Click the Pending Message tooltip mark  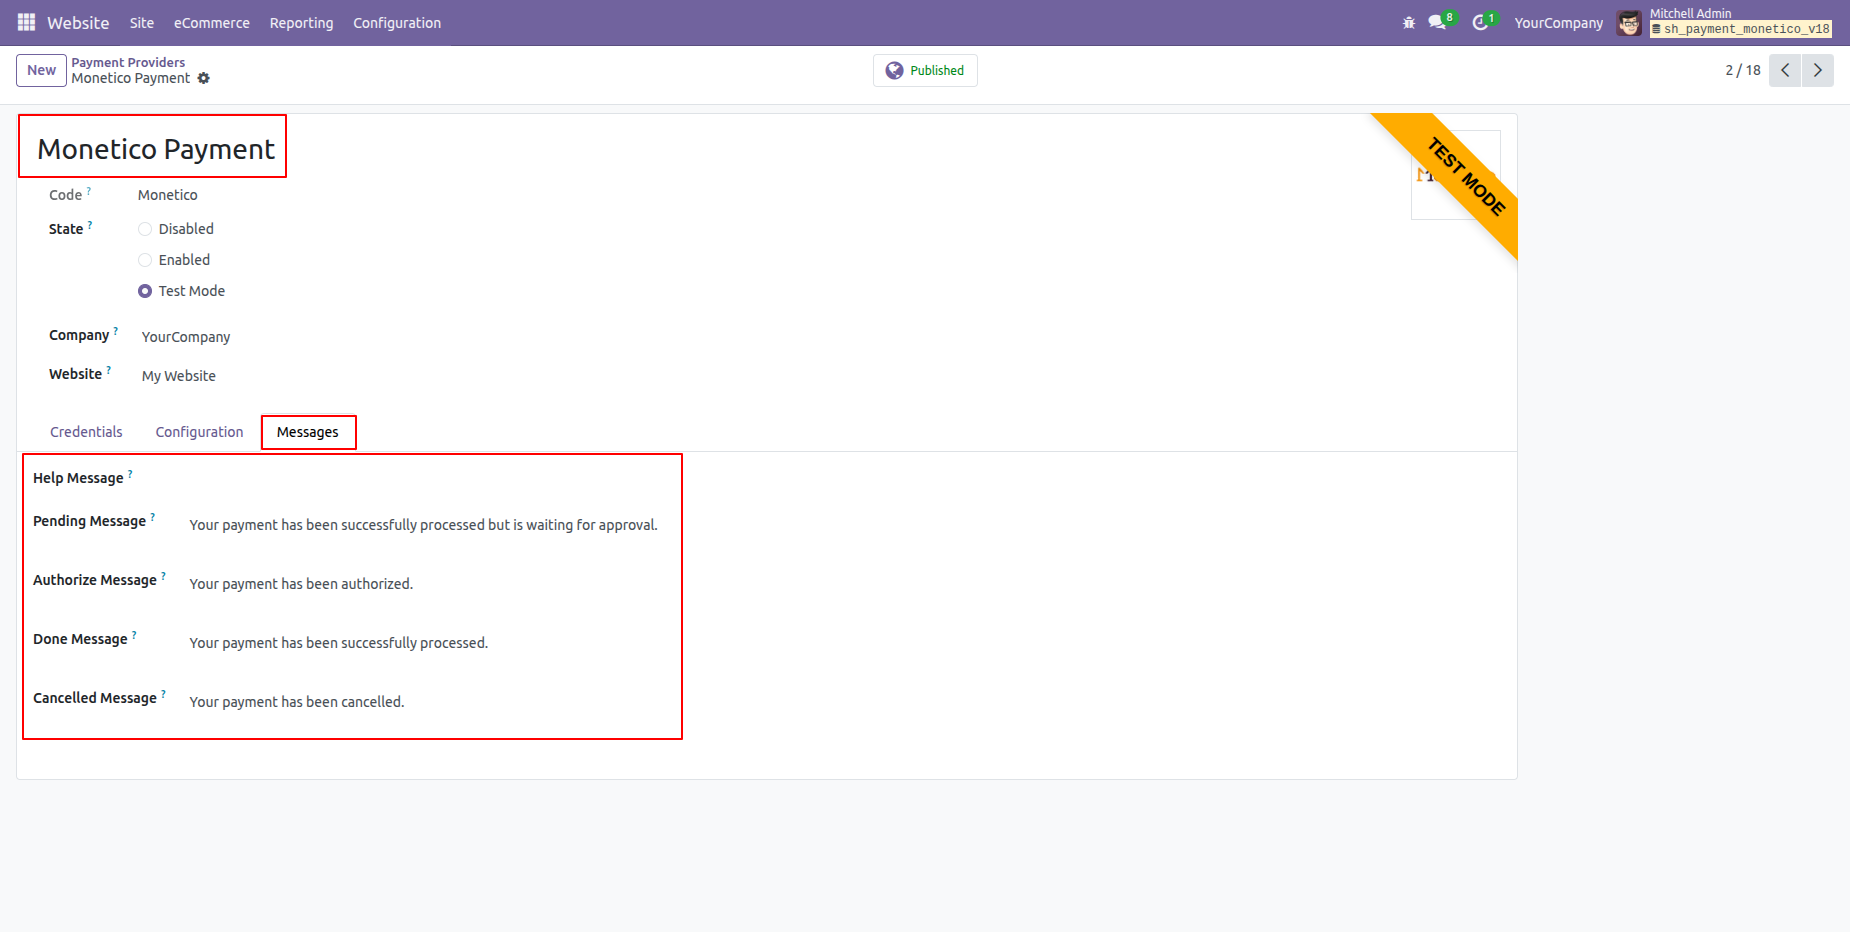[x=152, y=516]
